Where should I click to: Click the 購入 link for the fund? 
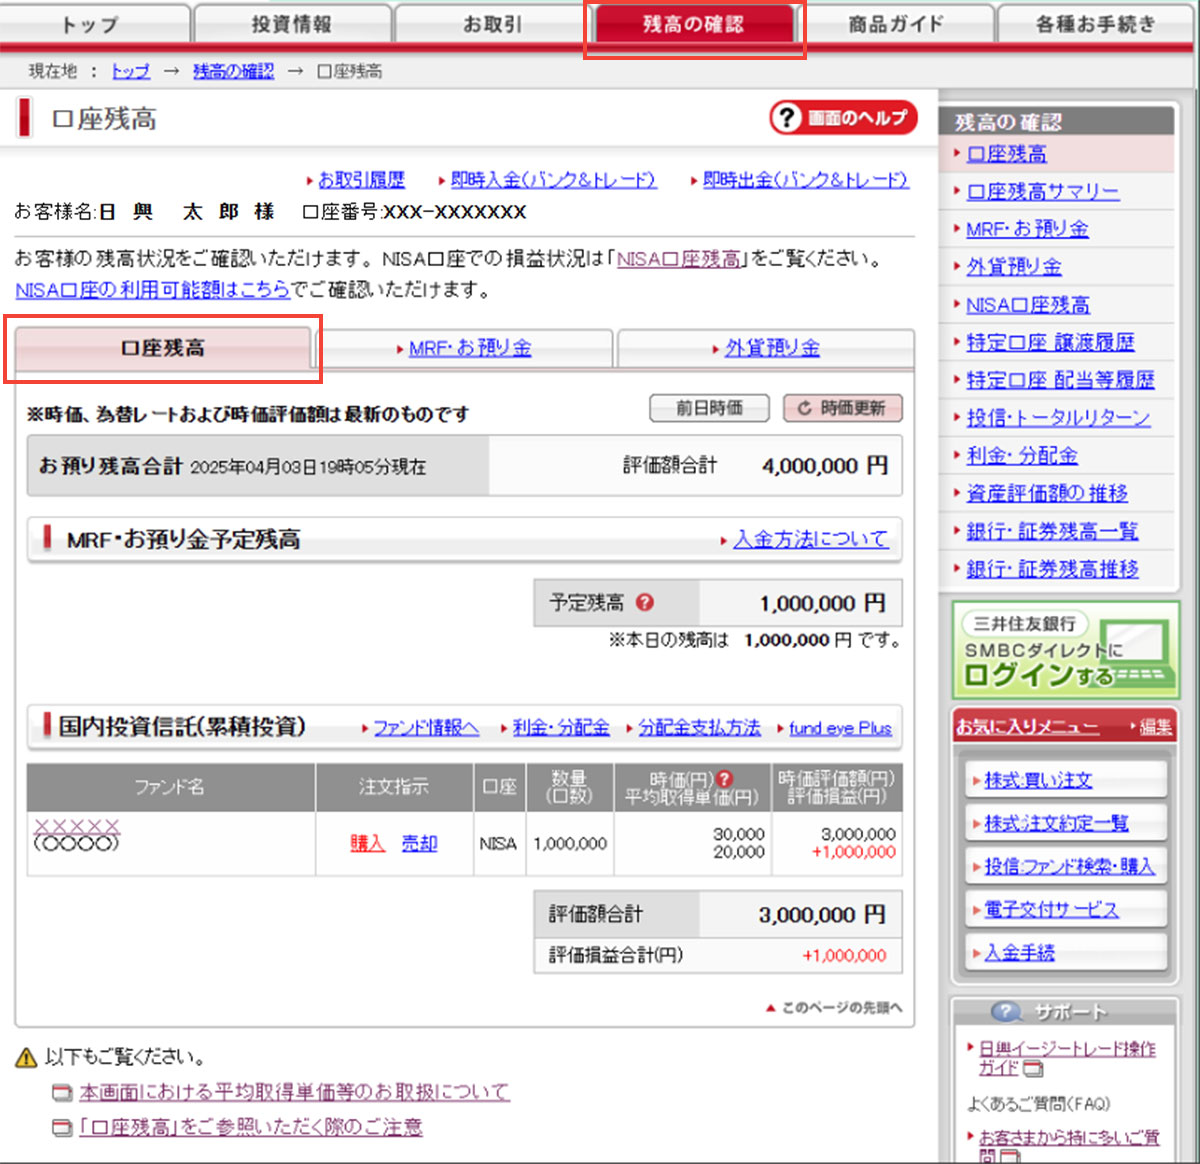click(x=367, y=843)
